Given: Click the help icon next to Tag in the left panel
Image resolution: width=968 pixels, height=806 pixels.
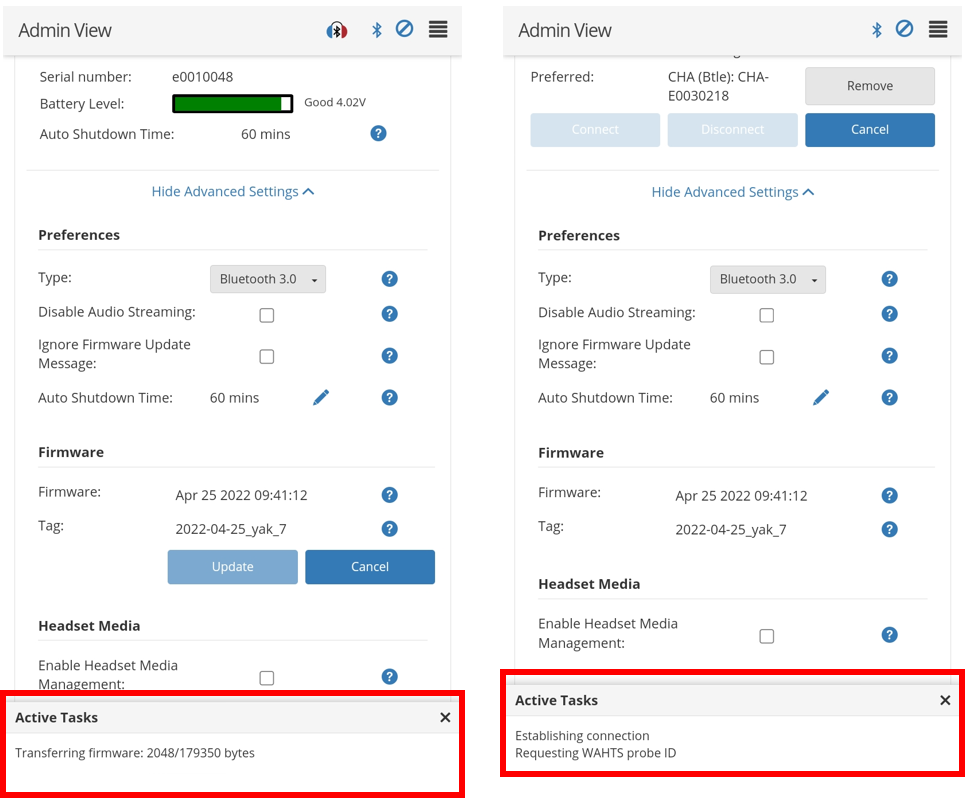Looking at the screenshot, I should click(390, 529).
